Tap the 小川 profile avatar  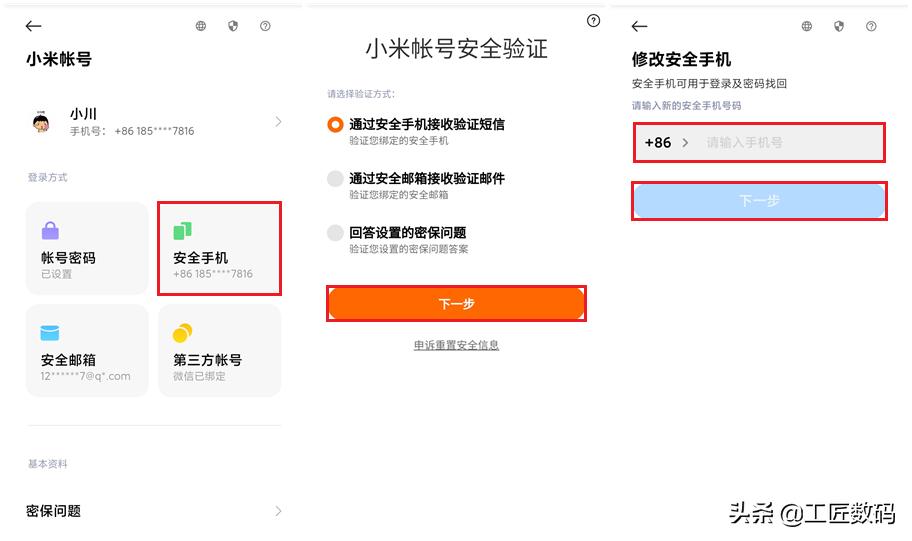pyautogui.click(x=41, y=122)
